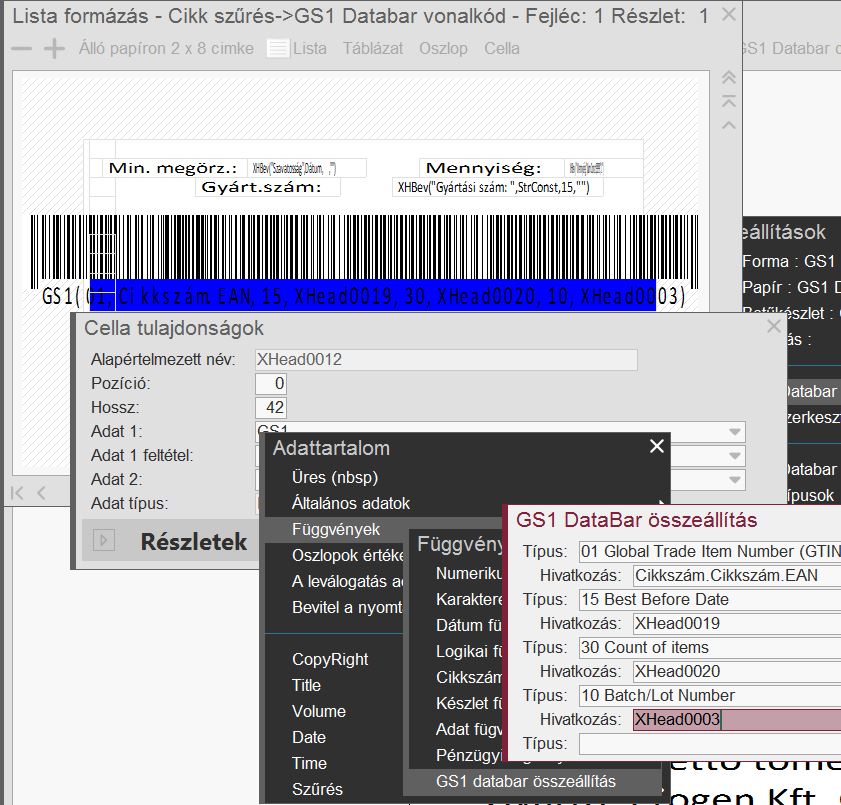This screenshot has height=805, width=841.
Task: Go to previous page navigation arrow
Action: pos(41,493)
